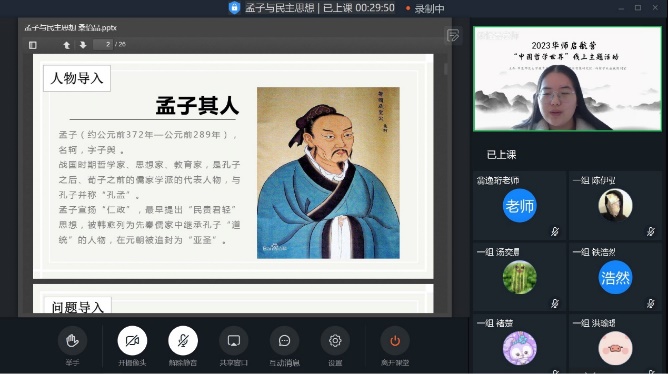Viewport: 668px width, 374px height.
Task: Leave the classroom with the power button
Action: 395,341
